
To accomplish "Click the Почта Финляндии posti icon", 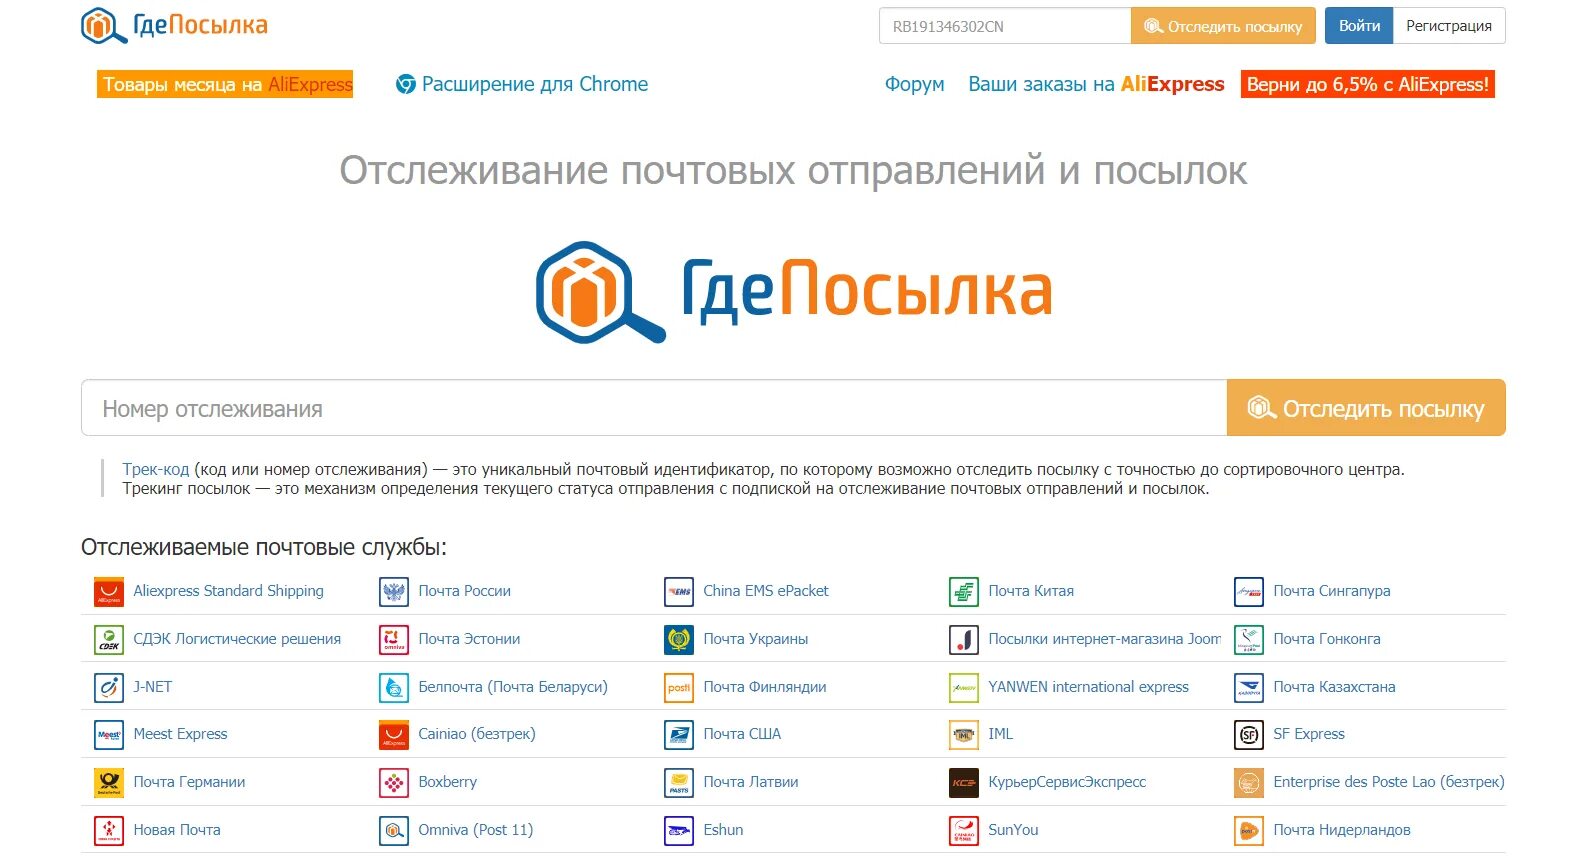I will [x=679, y=688].
